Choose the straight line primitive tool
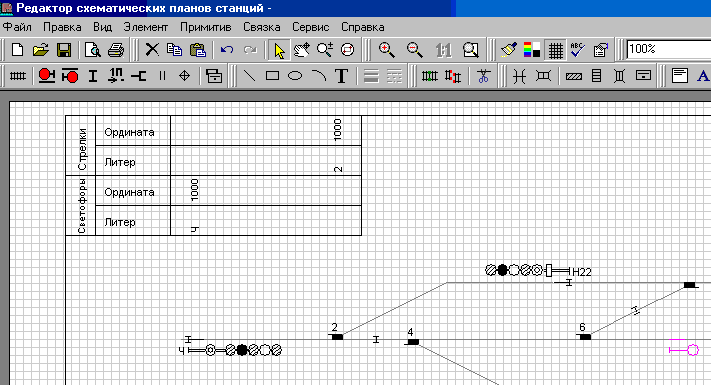712x387 pixels. [249, 76]
